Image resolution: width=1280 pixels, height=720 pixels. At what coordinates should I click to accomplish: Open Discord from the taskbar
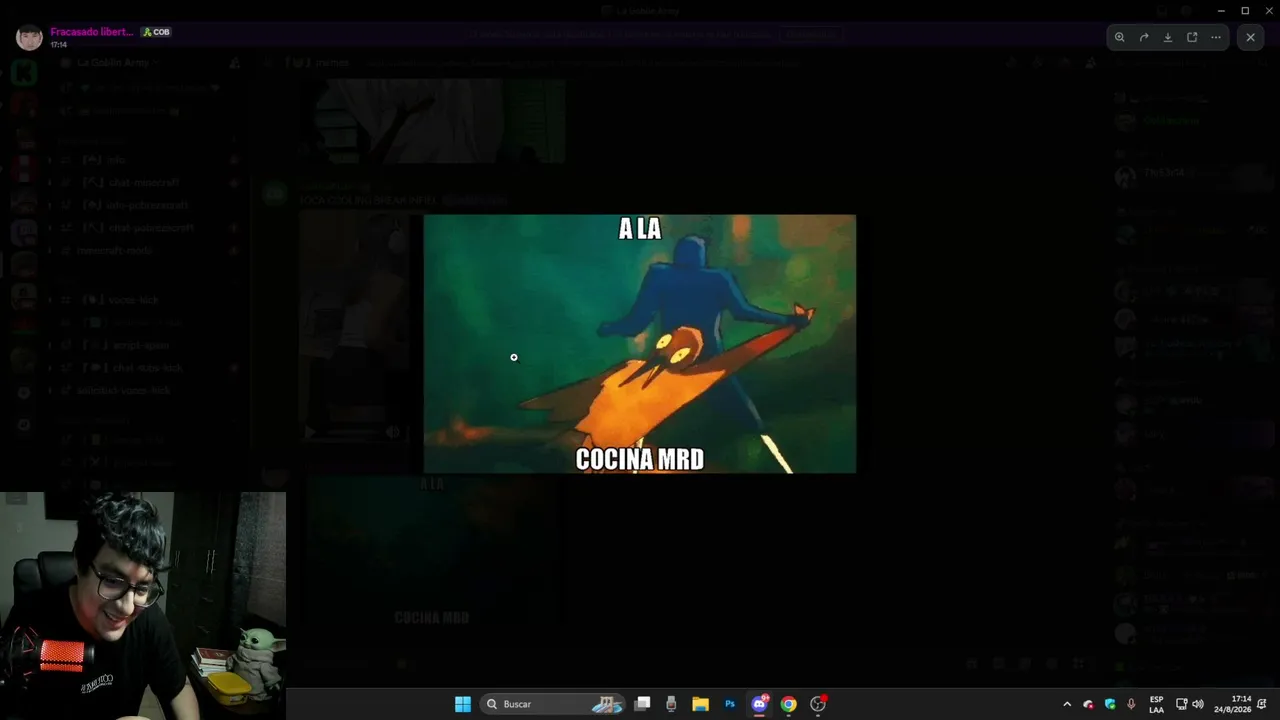759,704
